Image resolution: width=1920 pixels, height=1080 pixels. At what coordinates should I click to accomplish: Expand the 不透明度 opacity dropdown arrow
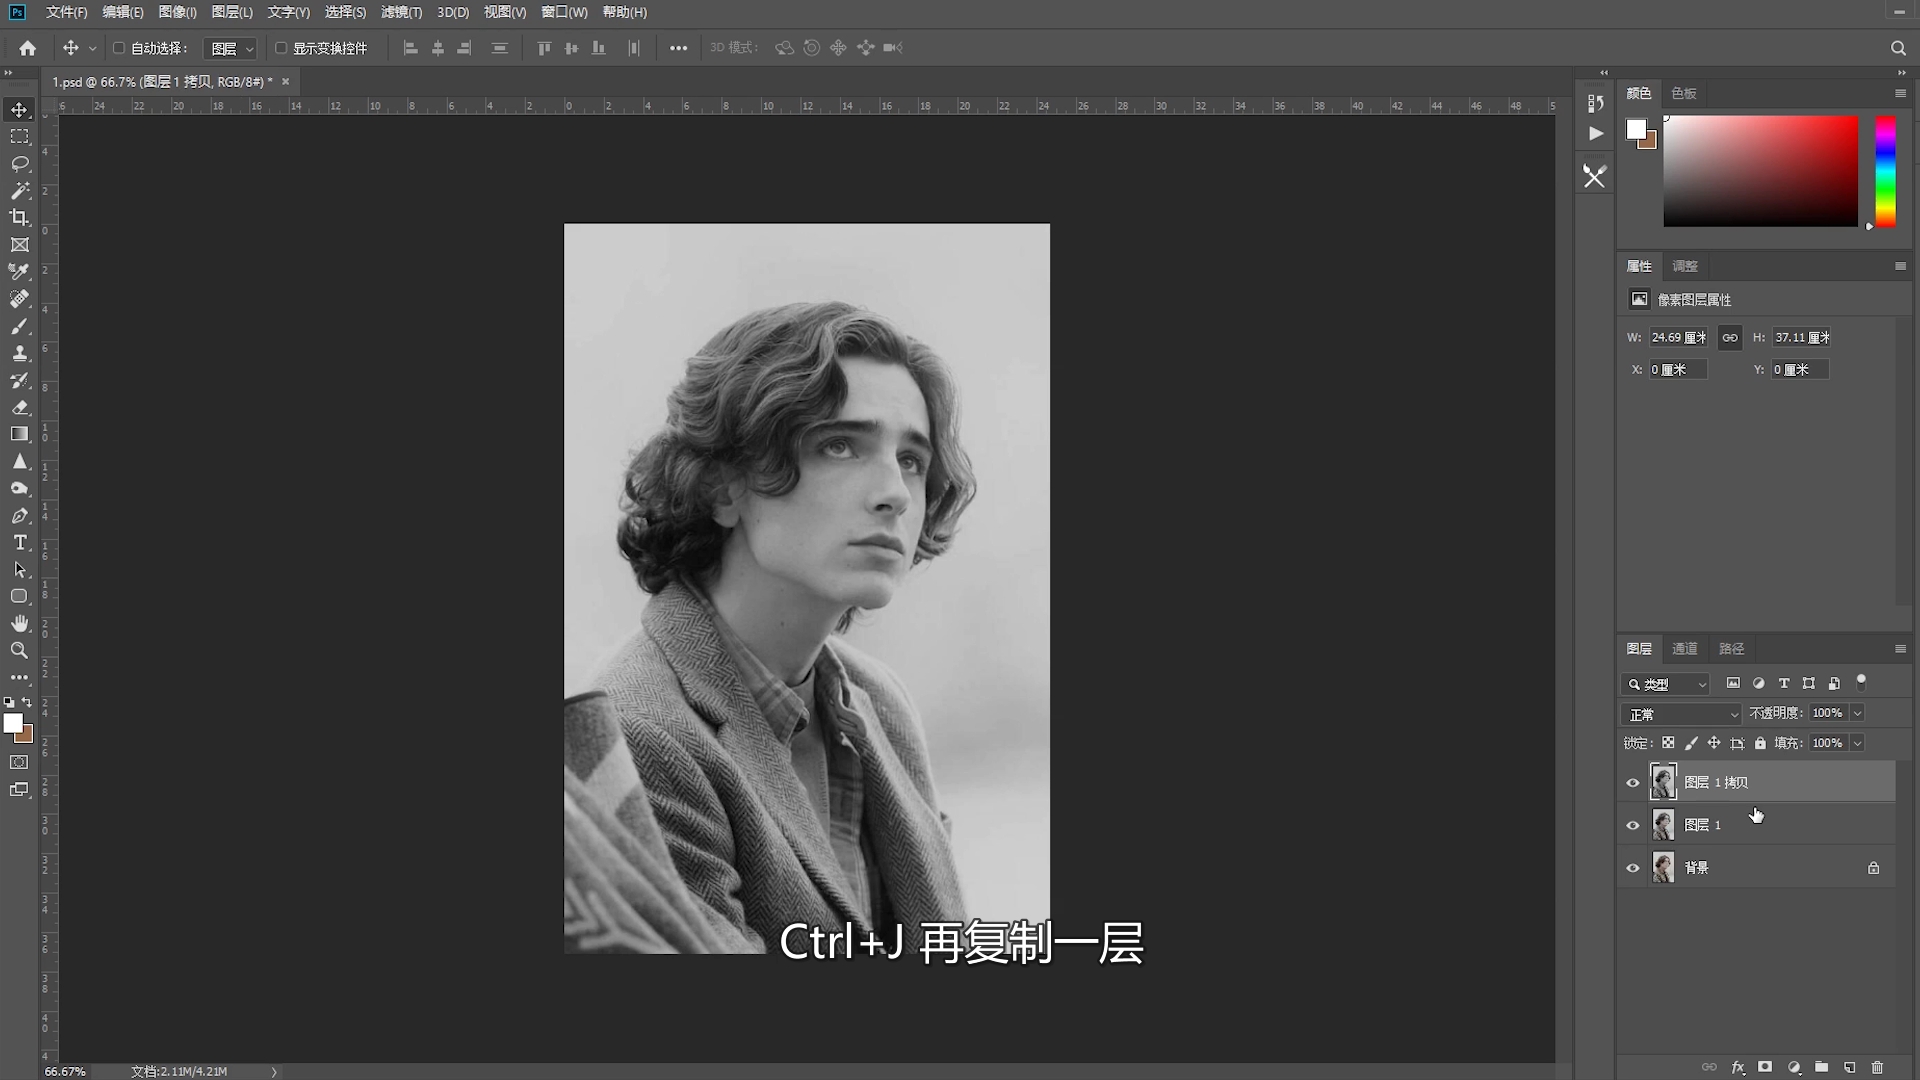[1857, 714]
